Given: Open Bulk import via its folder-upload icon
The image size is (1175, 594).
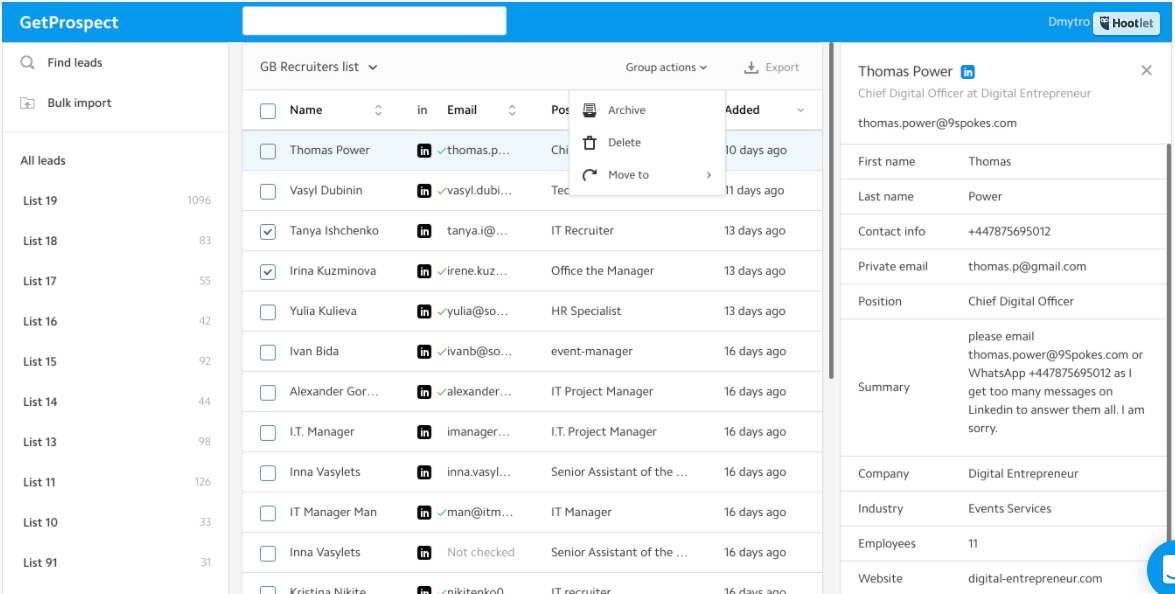Looking at the screenshot, I should pos(27,102).
